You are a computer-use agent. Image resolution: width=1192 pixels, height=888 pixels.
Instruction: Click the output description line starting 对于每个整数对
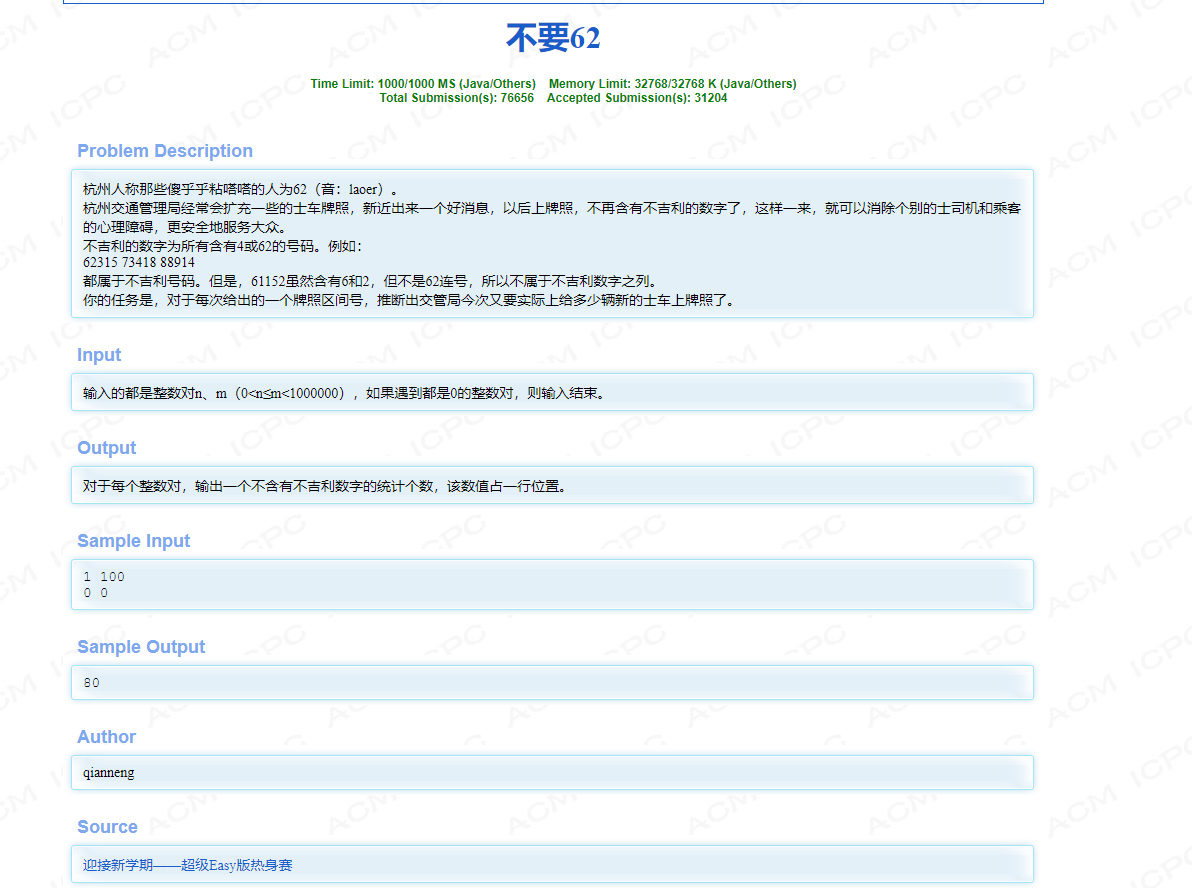pos(325,486)
